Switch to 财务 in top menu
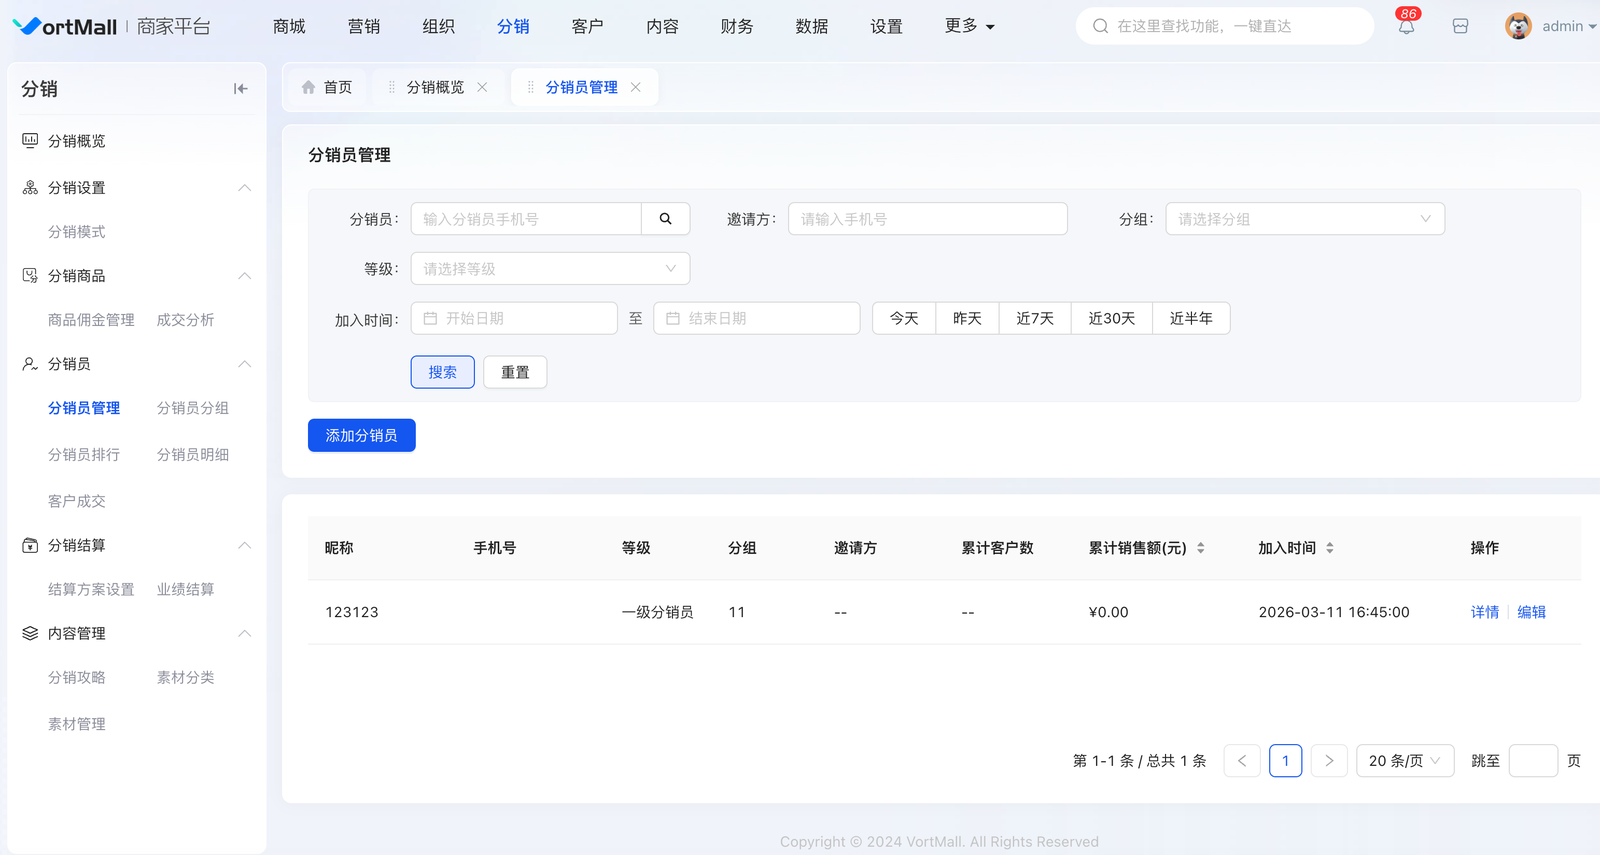1600x855 pixels. tap(736, 27)
